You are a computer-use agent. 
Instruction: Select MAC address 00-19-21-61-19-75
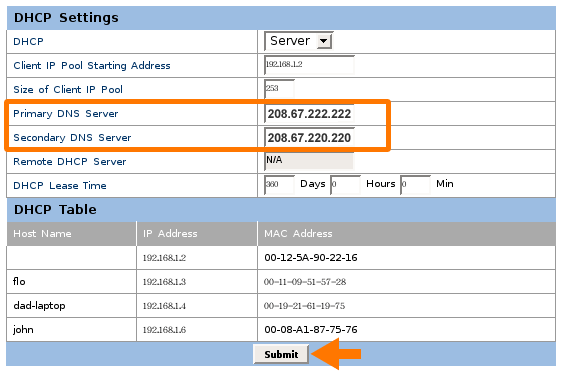click(304, 306)
